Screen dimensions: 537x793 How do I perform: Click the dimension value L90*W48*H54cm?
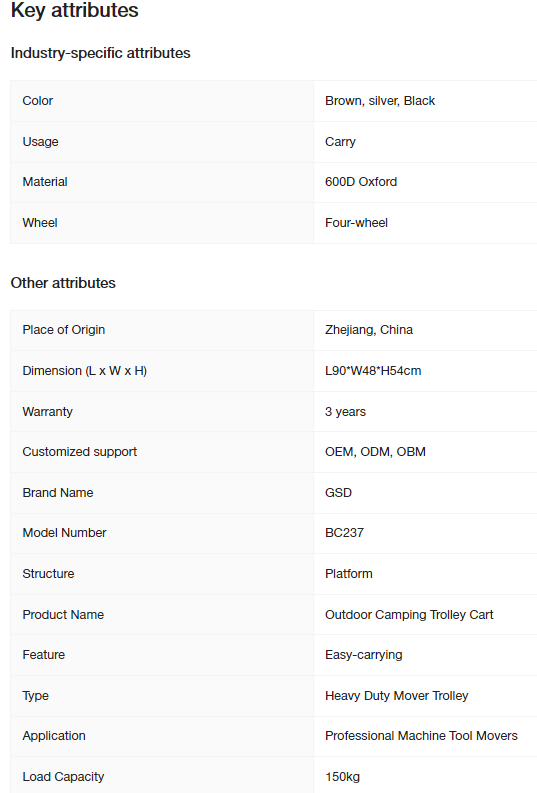pos(373,371)
